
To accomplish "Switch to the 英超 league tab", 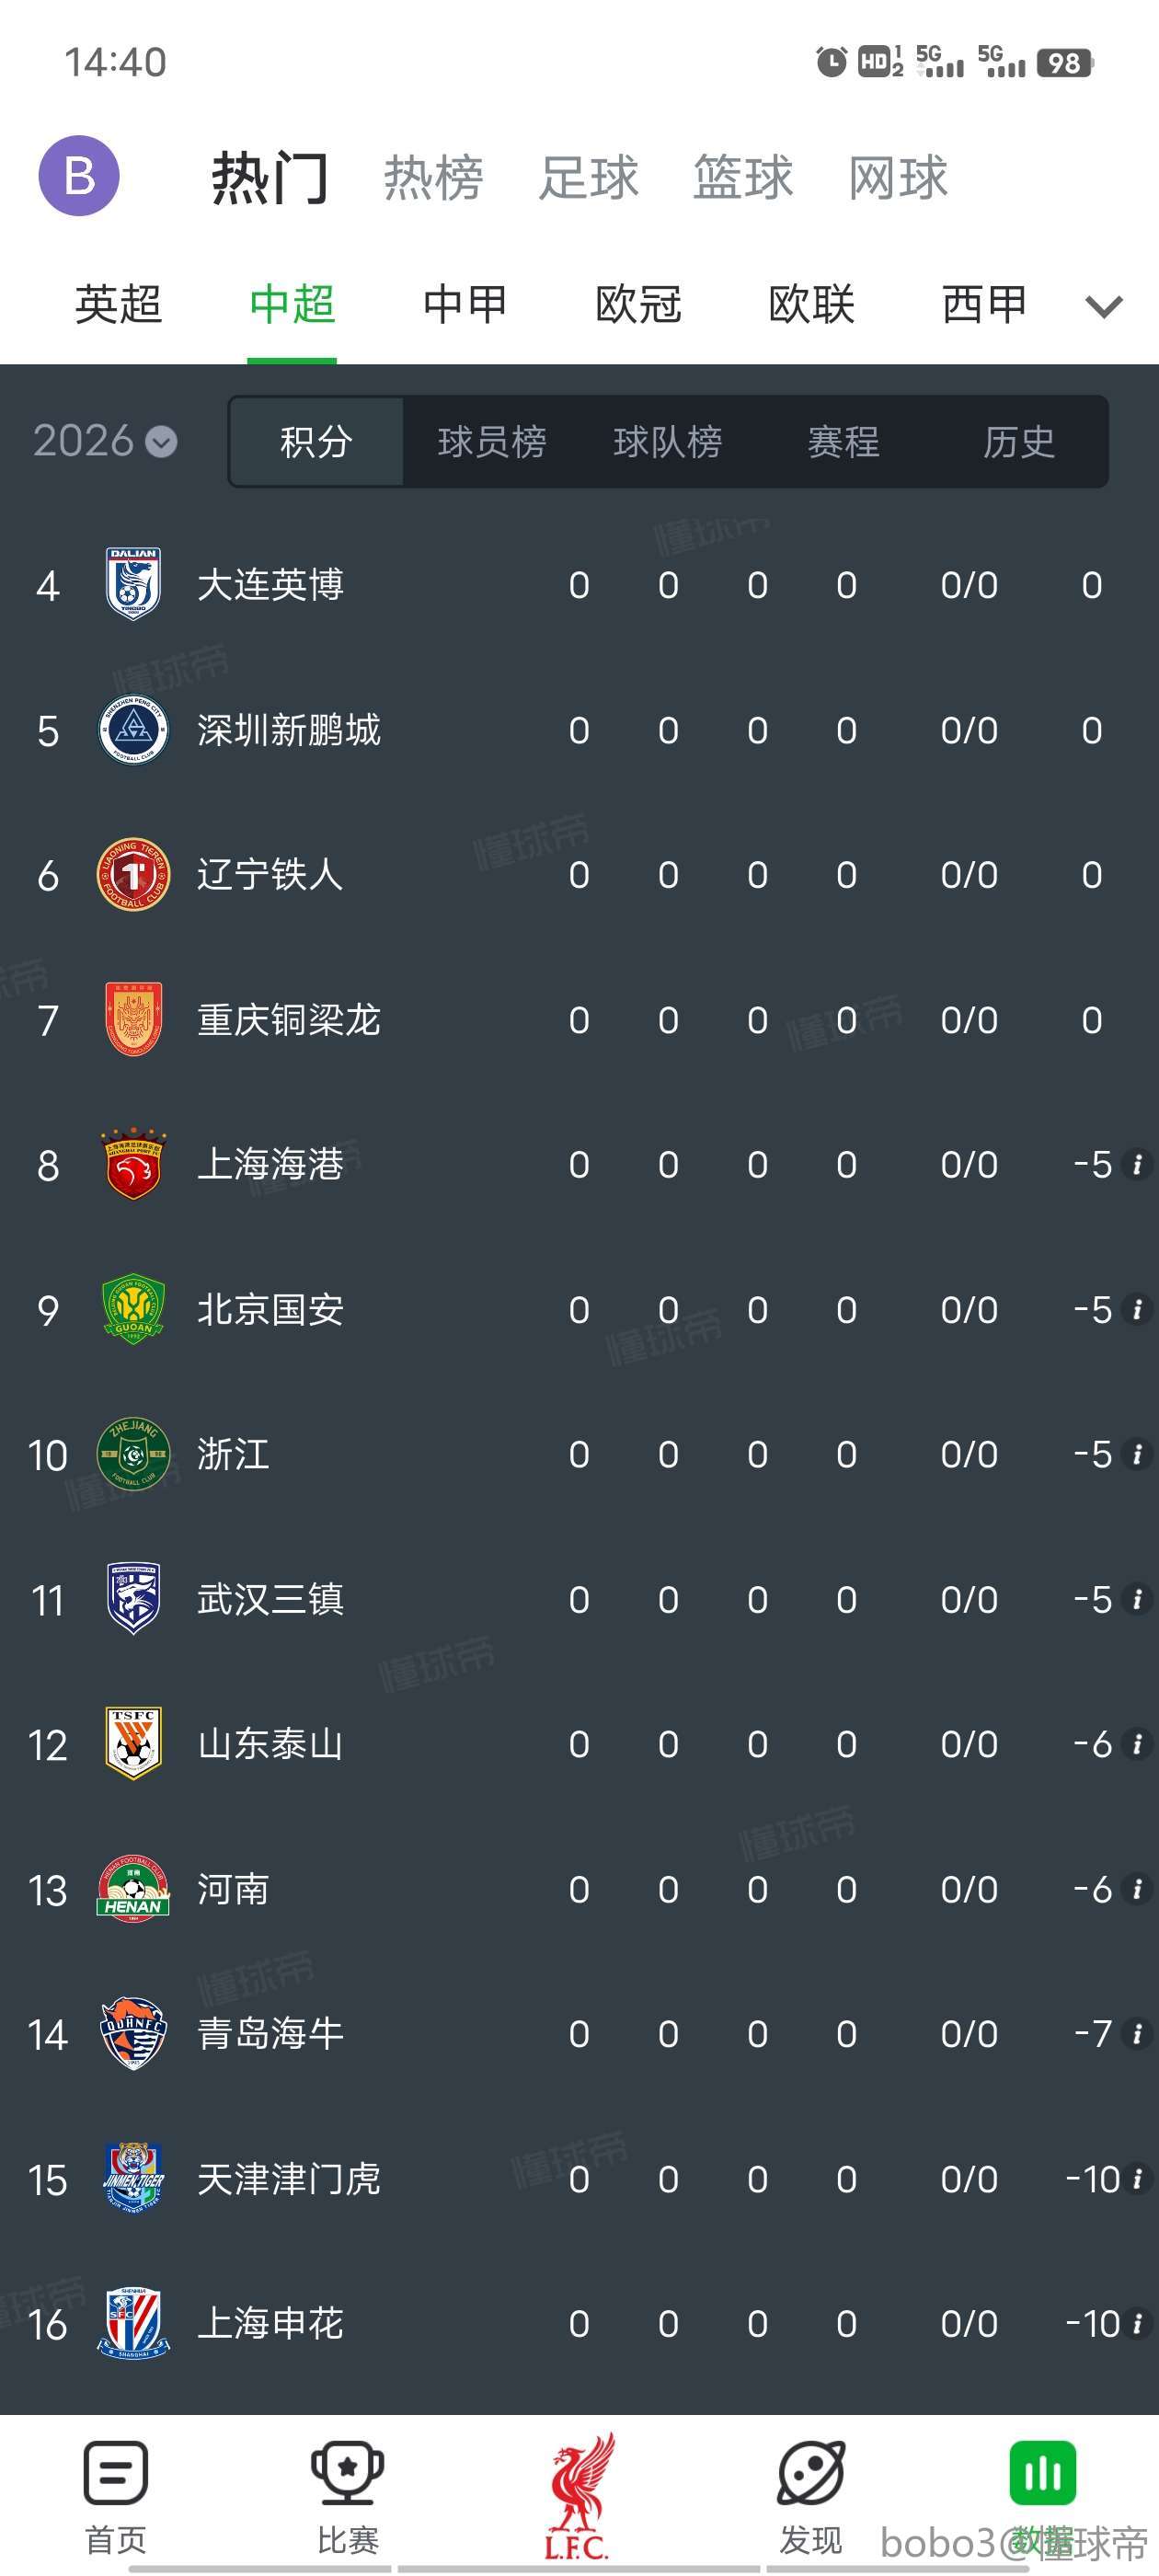I will coord(118,304).
